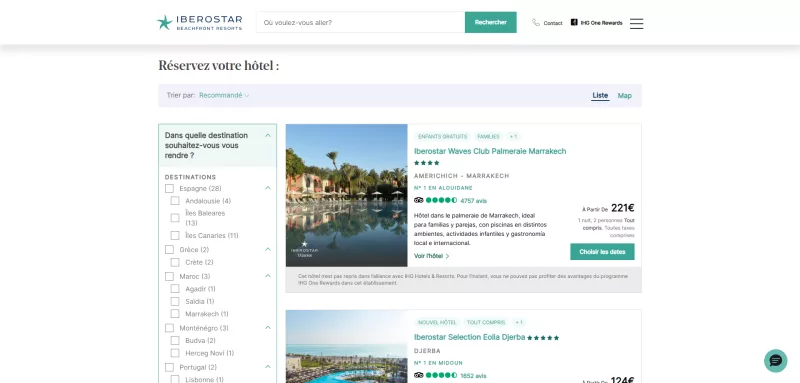Open the Eolia Djerba resort photo
This screenshot has height=383, width=800.
(x=346, y=347)
